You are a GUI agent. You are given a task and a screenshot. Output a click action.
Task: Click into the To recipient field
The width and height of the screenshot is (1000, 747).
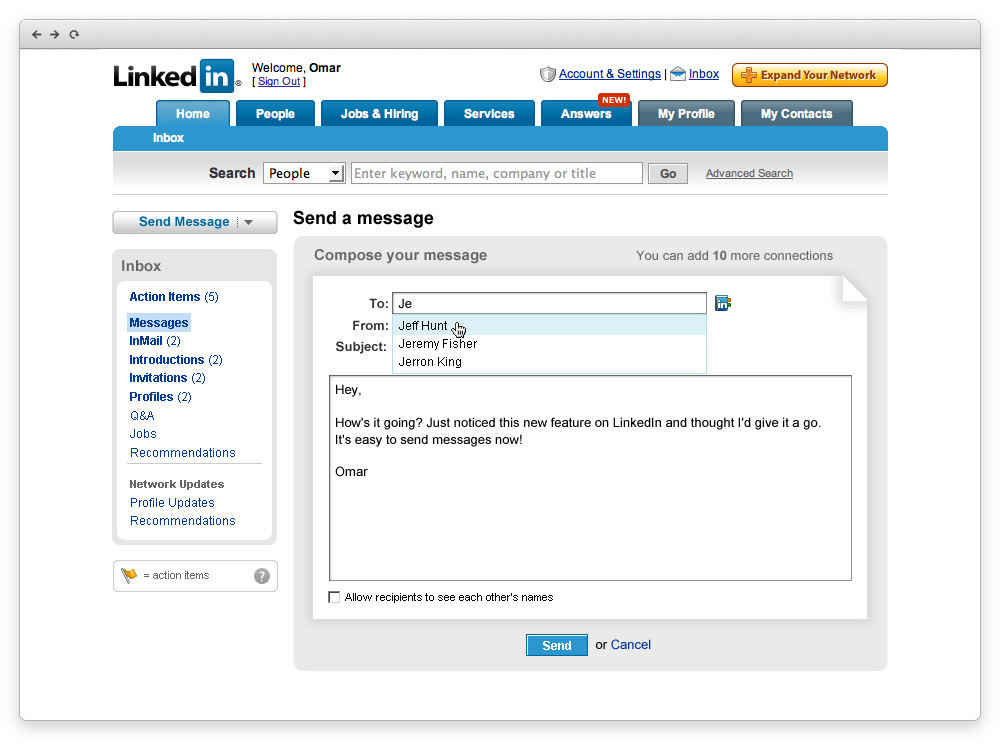pos(549,303)
